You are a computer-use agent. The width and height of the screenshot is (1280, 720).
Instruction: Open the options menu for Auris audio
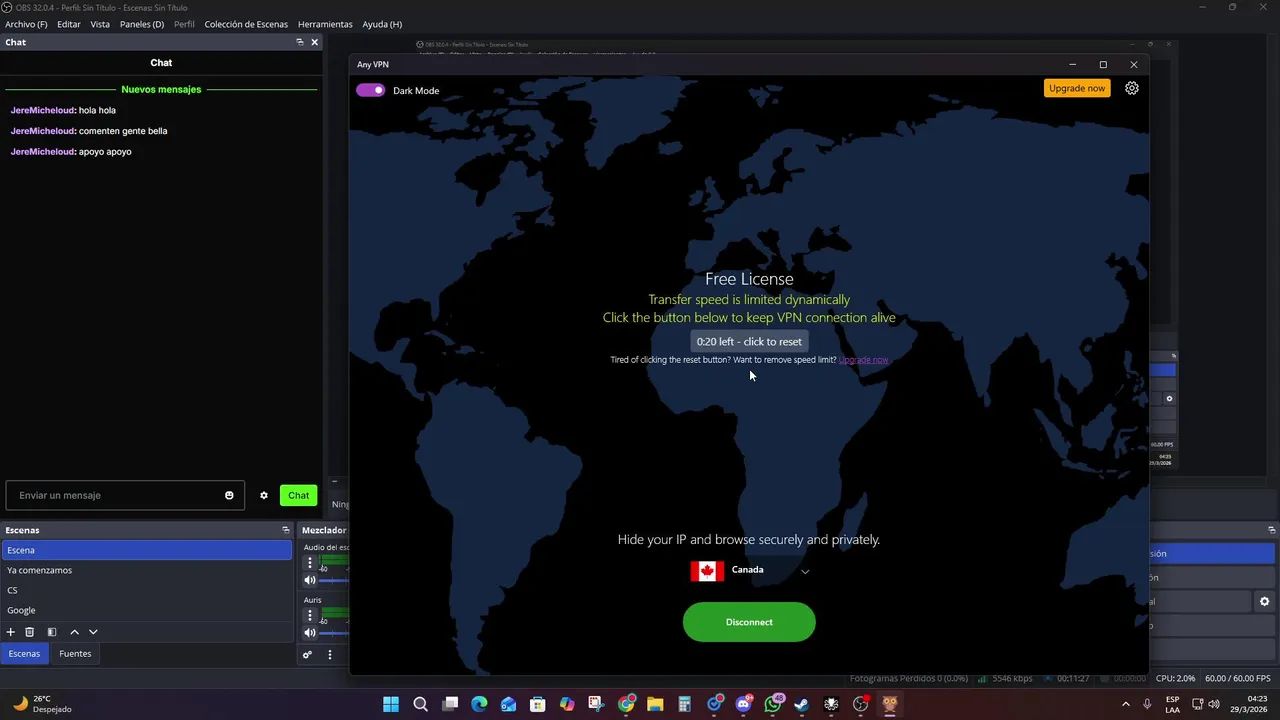point(310,615)
